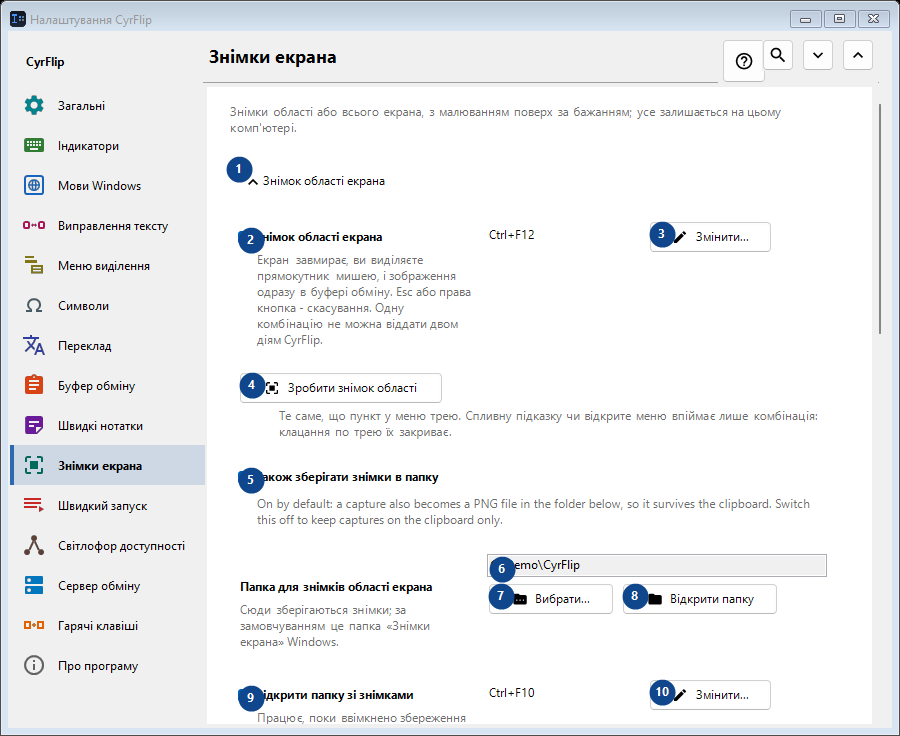Open the Швидкий запуск launch icon
Image resolution: width=900 pixels, height=736 pixels.
[x=34, y=505]
